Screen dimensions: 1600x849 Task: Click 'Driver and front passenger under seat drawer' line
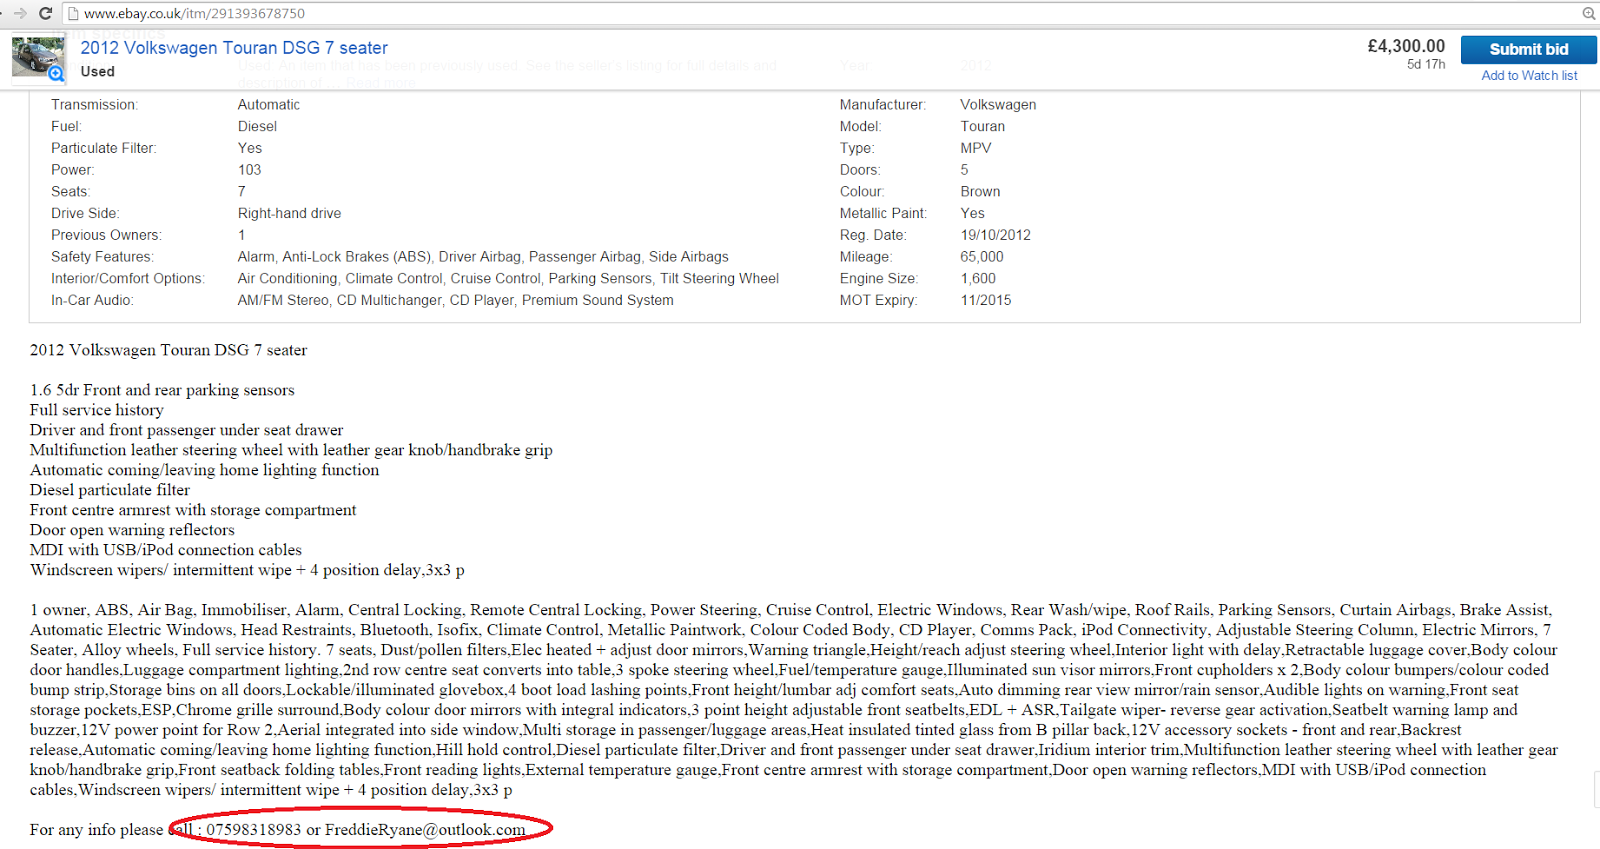(x=186, y=430)
